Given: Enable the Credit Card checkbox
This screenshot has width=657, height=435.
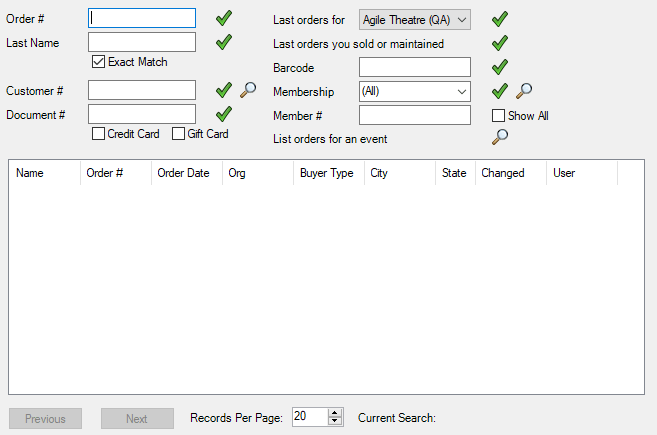Looking at the screenshot, I should pyautogui.click(x=98, y=134).
